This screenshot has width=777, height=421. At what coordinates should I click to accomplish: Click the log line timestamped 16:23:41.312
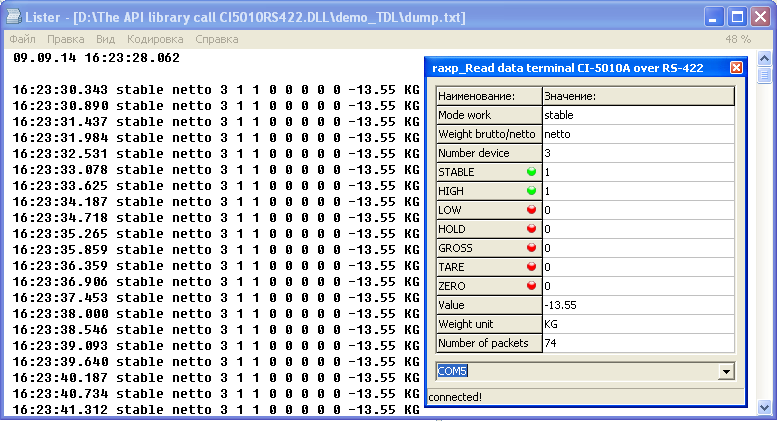pos(216,410)
